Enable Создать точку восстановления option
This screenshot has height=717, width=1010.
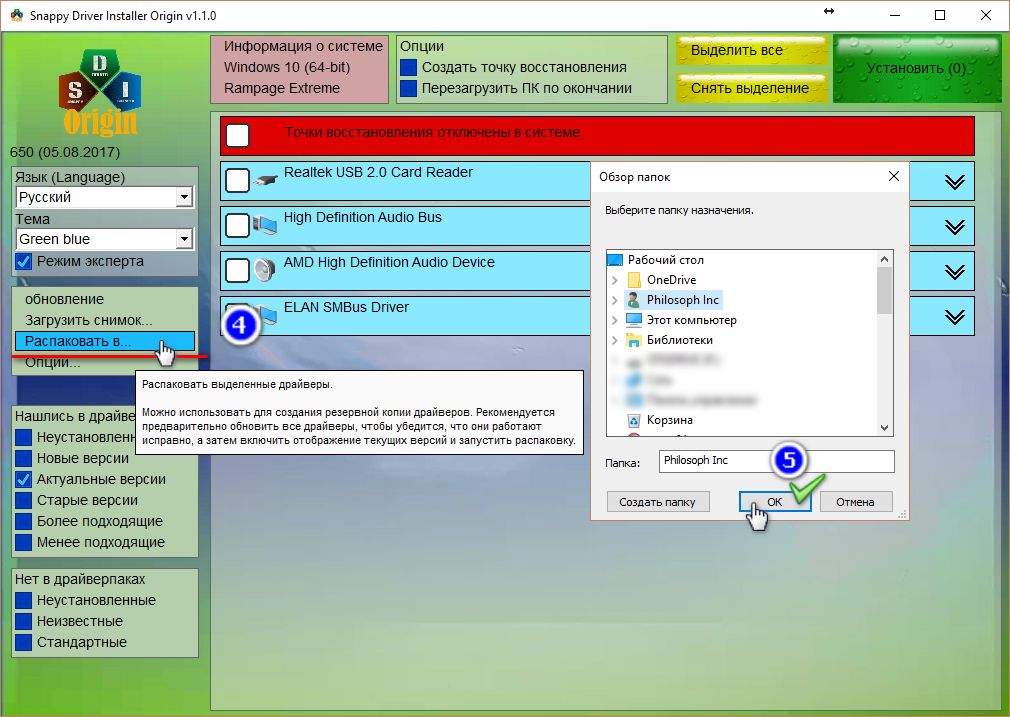coord(408,67)
